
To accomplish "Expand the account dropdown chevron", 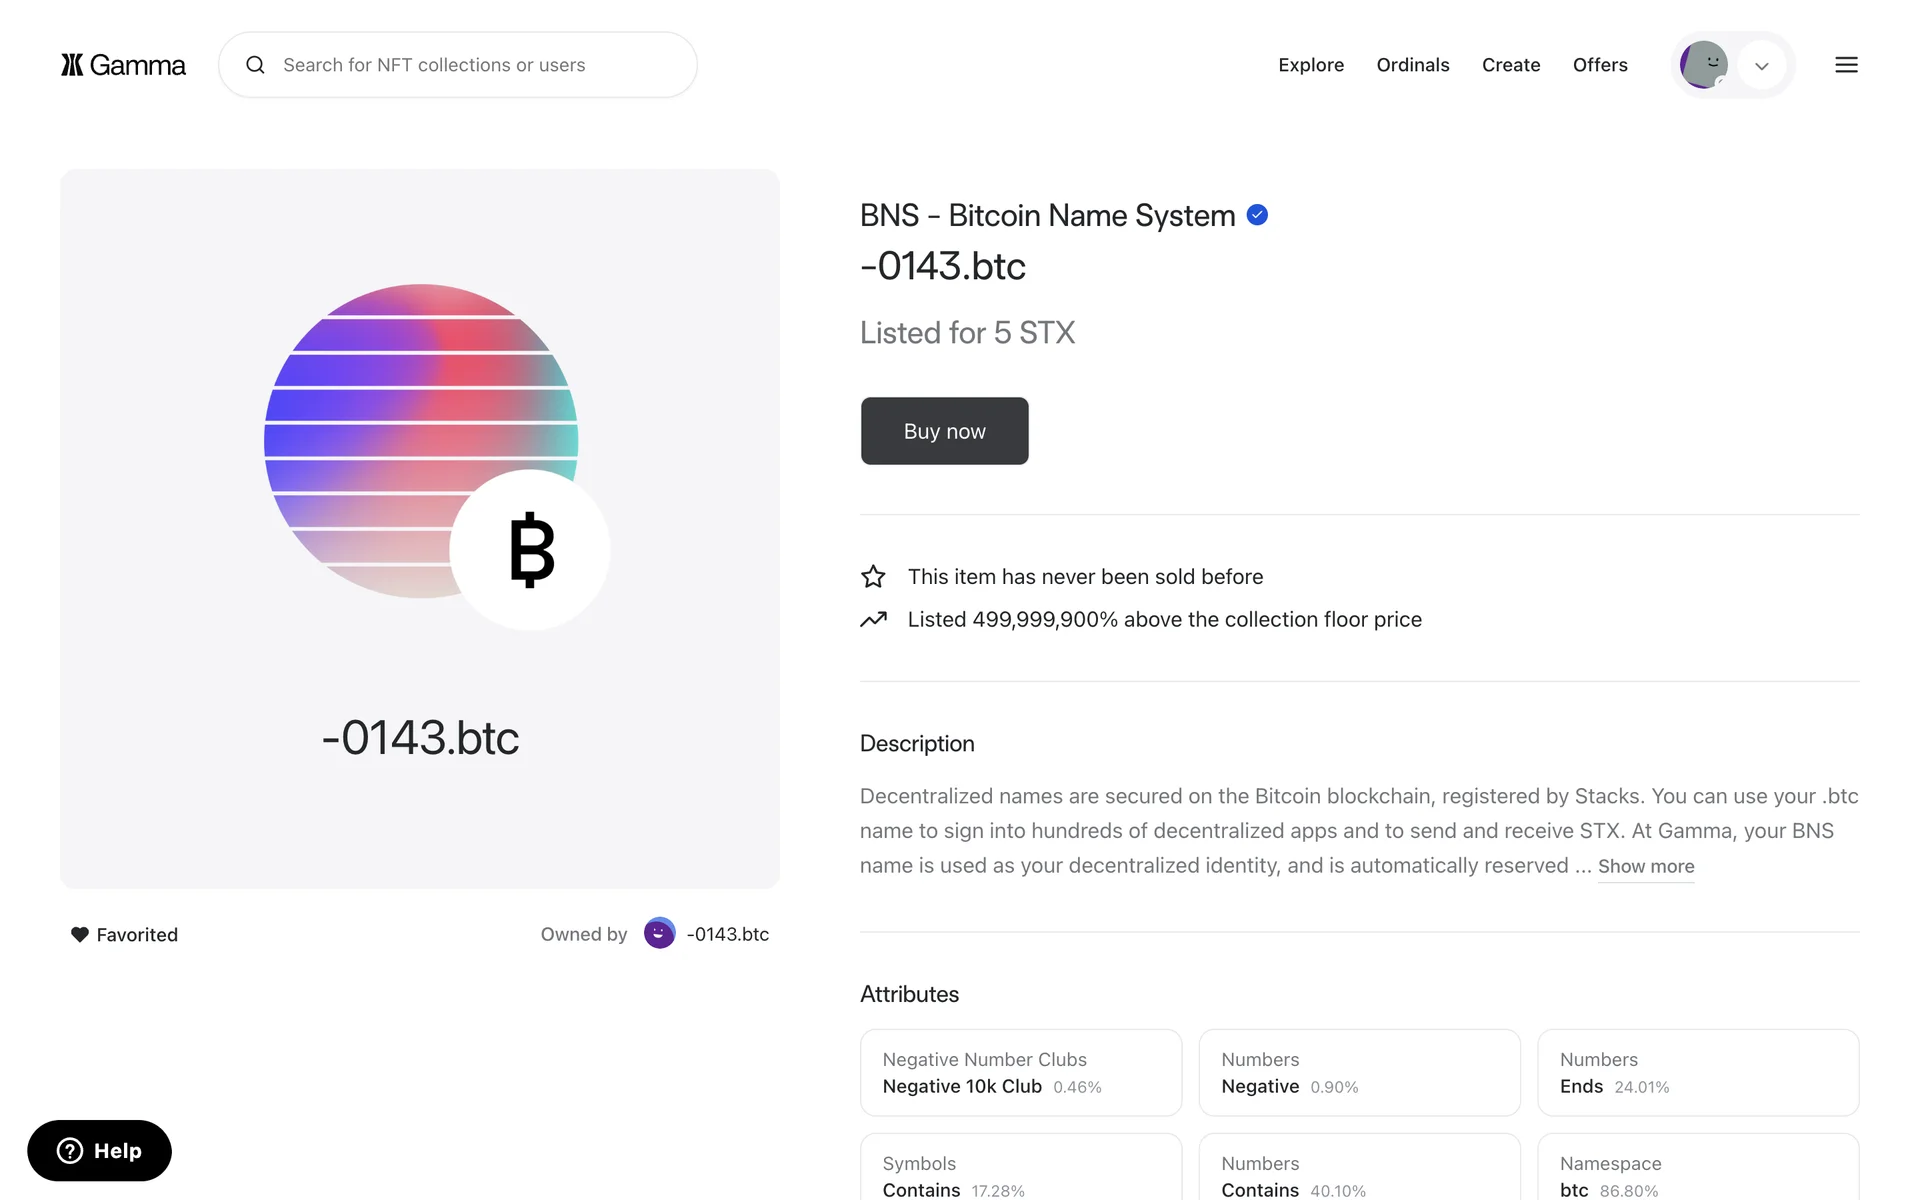I will click(x=1762, y=66).
